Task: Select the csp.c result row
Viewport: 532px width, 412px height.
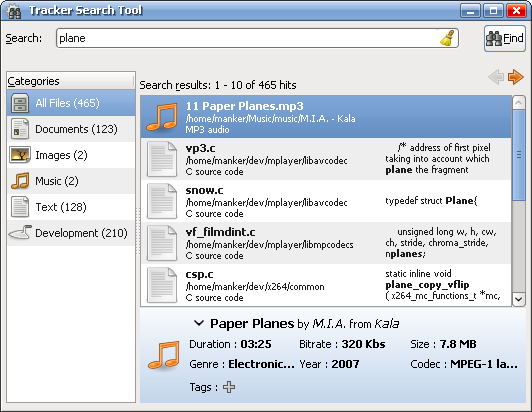Action: point(326,285)
